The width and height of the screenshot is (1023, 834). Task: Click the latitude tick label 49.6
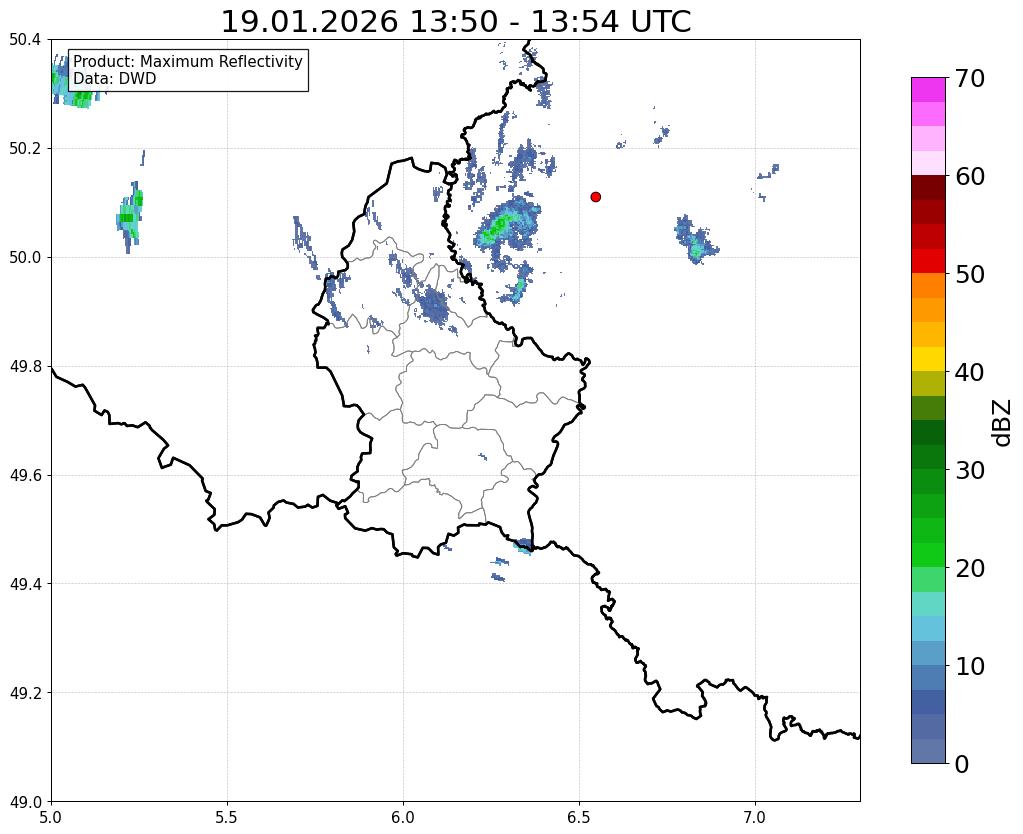(x=25, y=476)
